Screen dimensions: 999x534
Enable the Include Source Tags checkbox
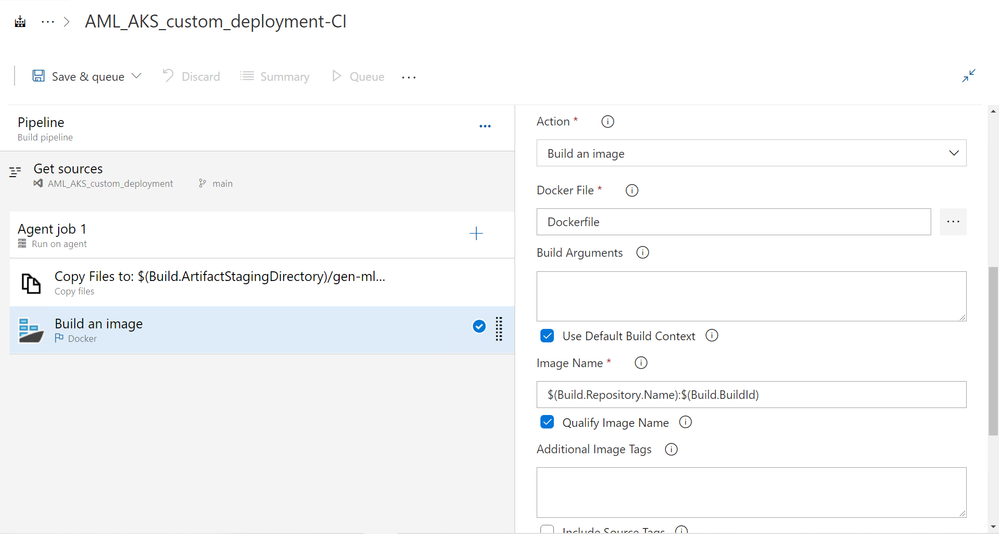pos(547,530)
